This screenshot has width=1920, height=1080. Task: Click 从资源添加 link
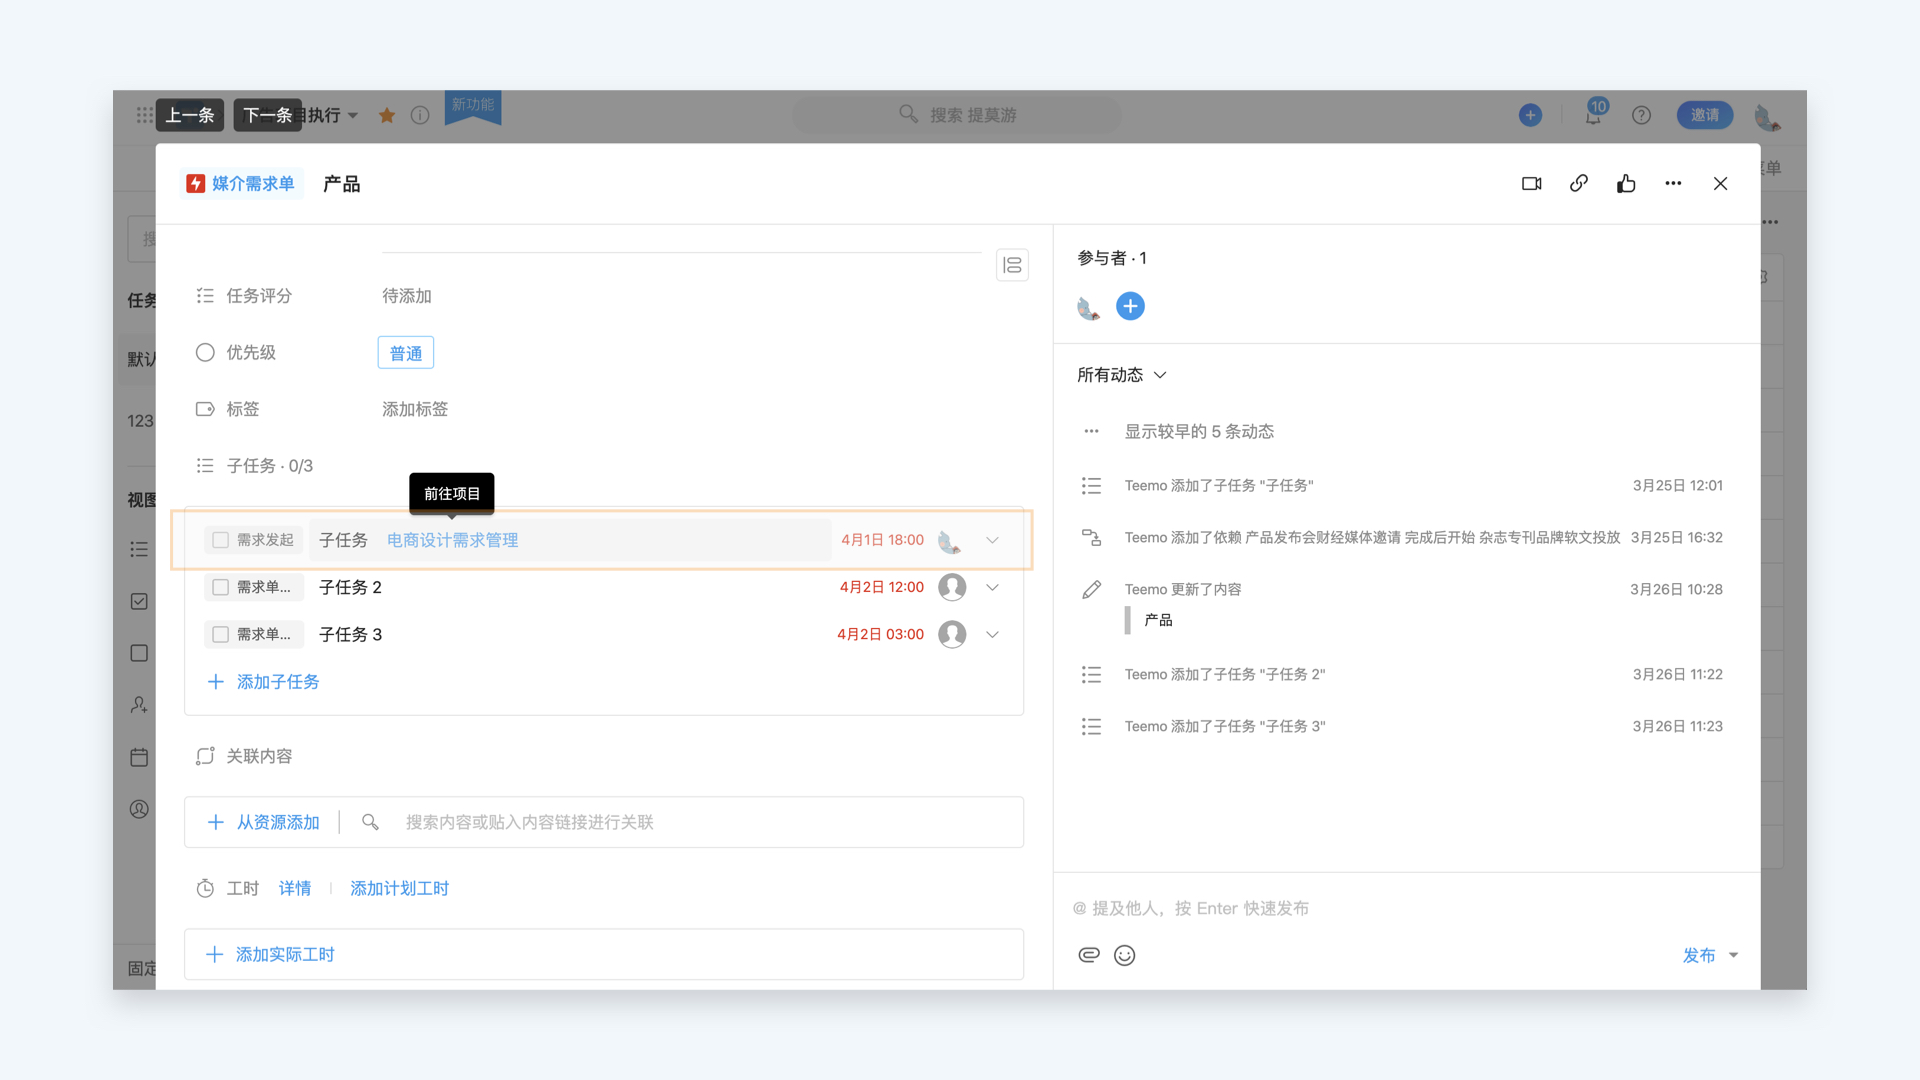(x=263, y=822)
